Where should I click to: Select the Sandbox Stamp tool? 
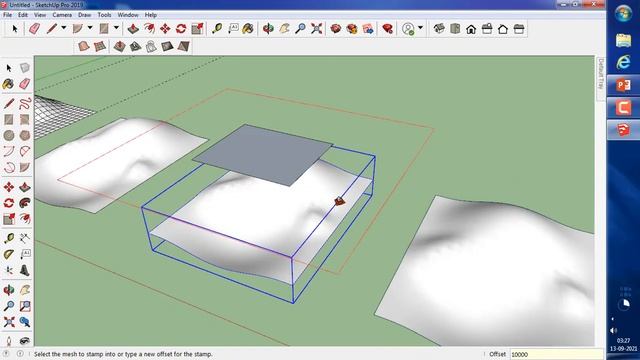[x=135, y=46]
